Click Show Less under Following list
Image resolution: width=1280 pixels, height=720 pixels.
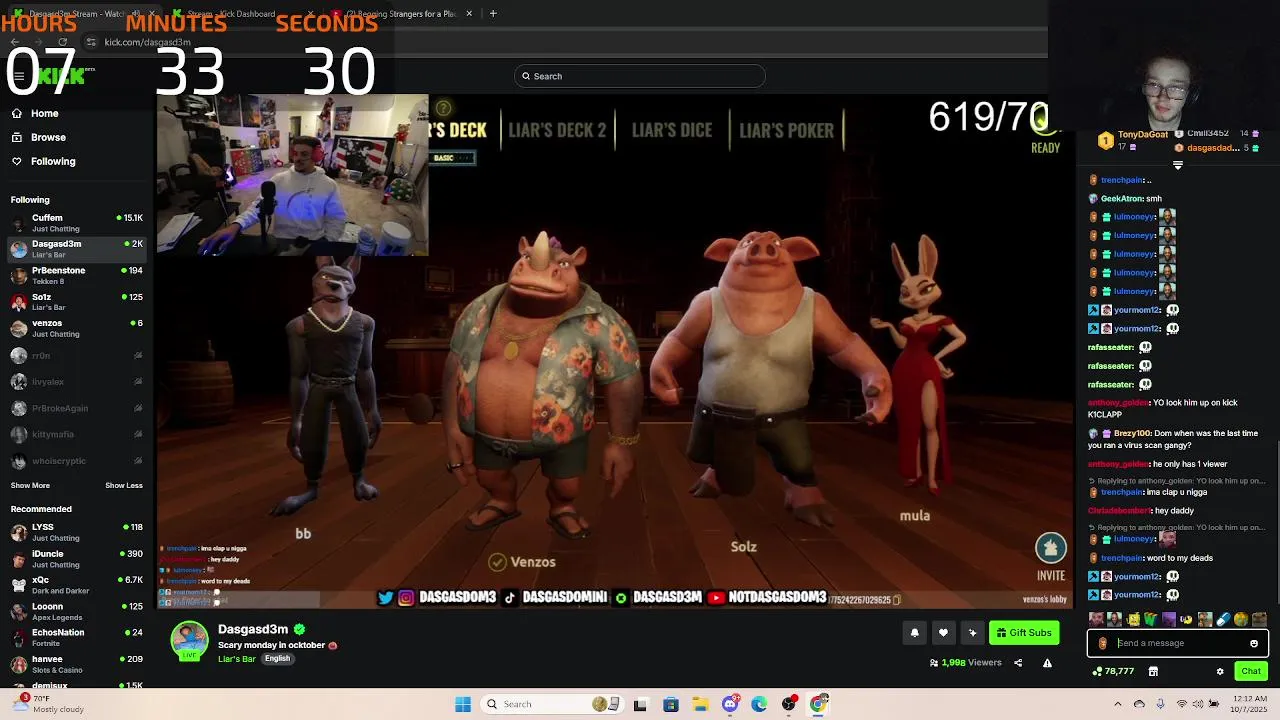click(x=124, y=485)
